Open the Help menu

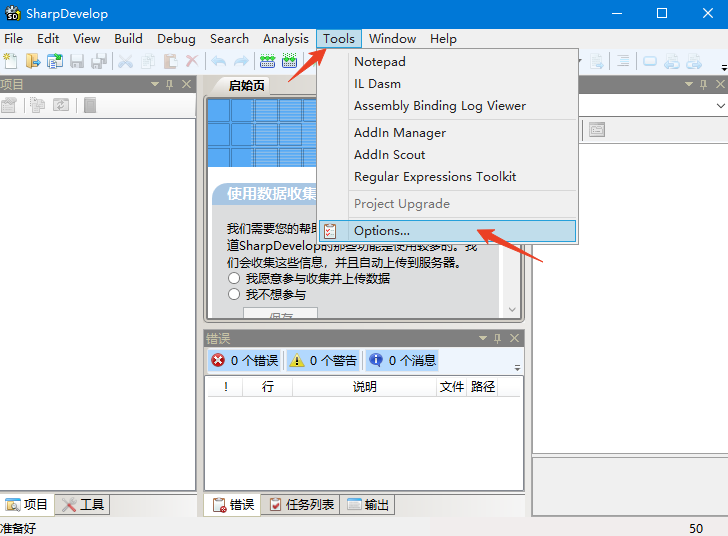[x=443, y=39]
